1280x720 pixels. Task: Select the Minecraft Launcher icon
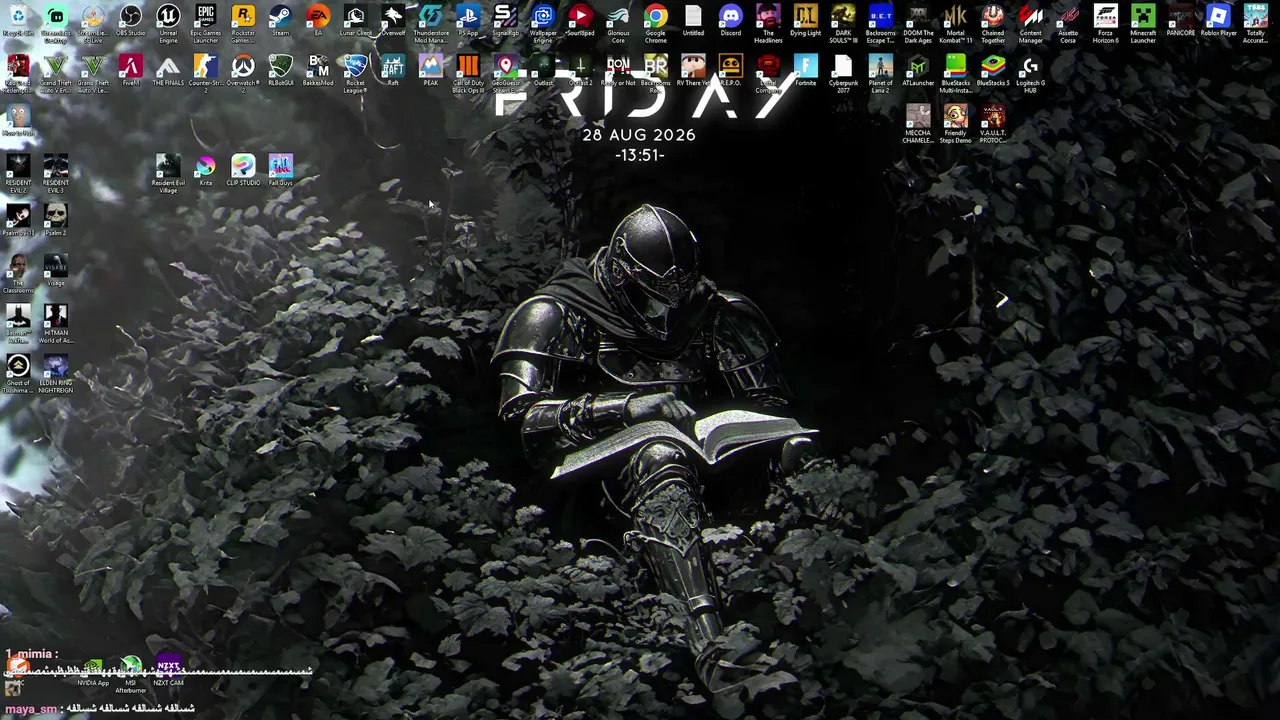tap(1143, 24)
